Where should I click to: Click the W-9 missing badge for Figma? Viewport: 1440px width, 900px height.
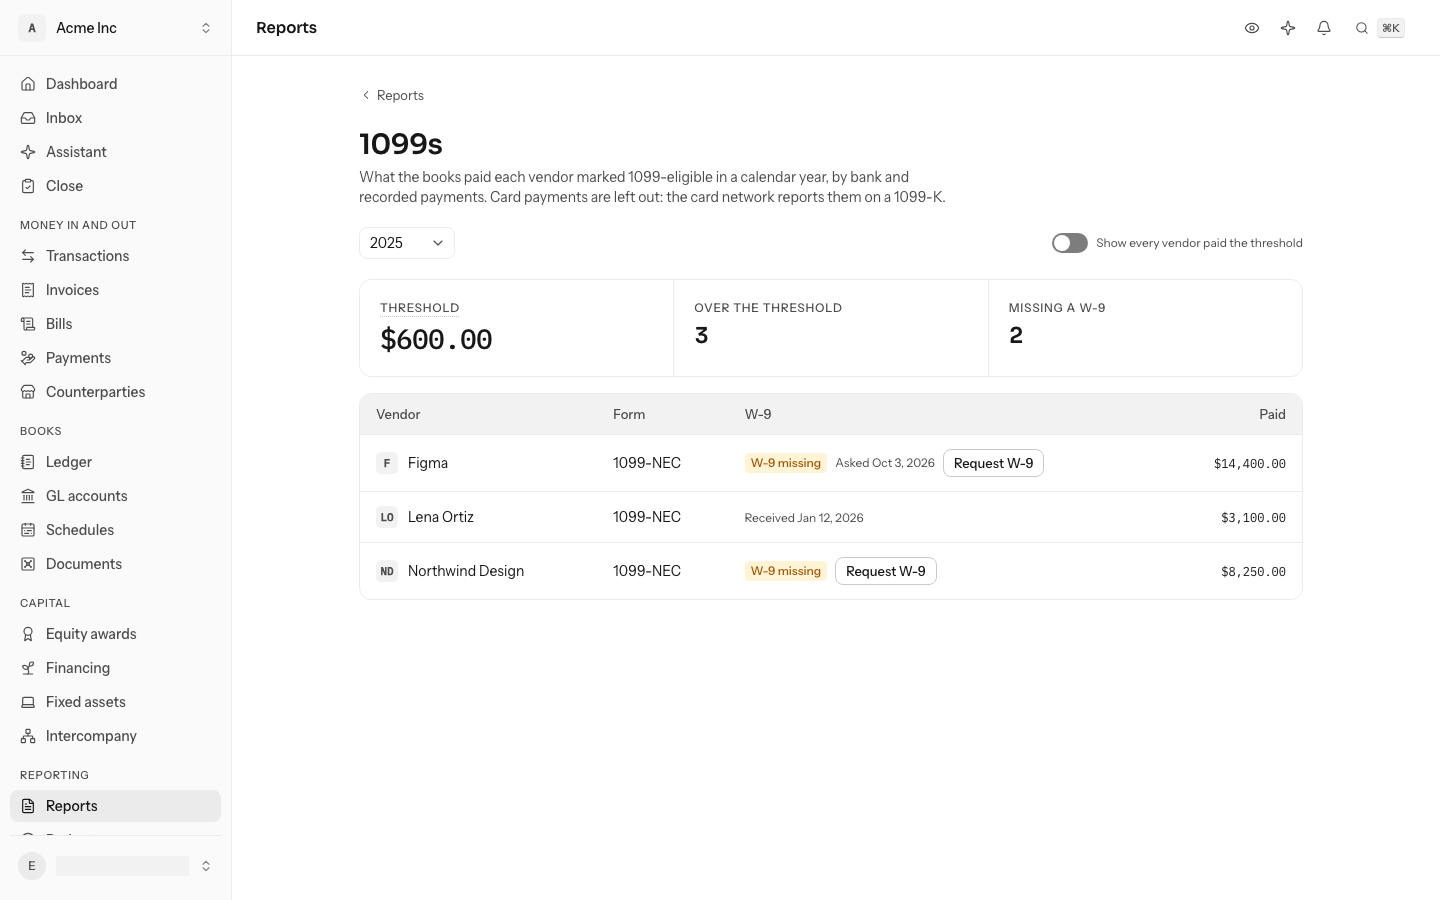coord(786,463)
